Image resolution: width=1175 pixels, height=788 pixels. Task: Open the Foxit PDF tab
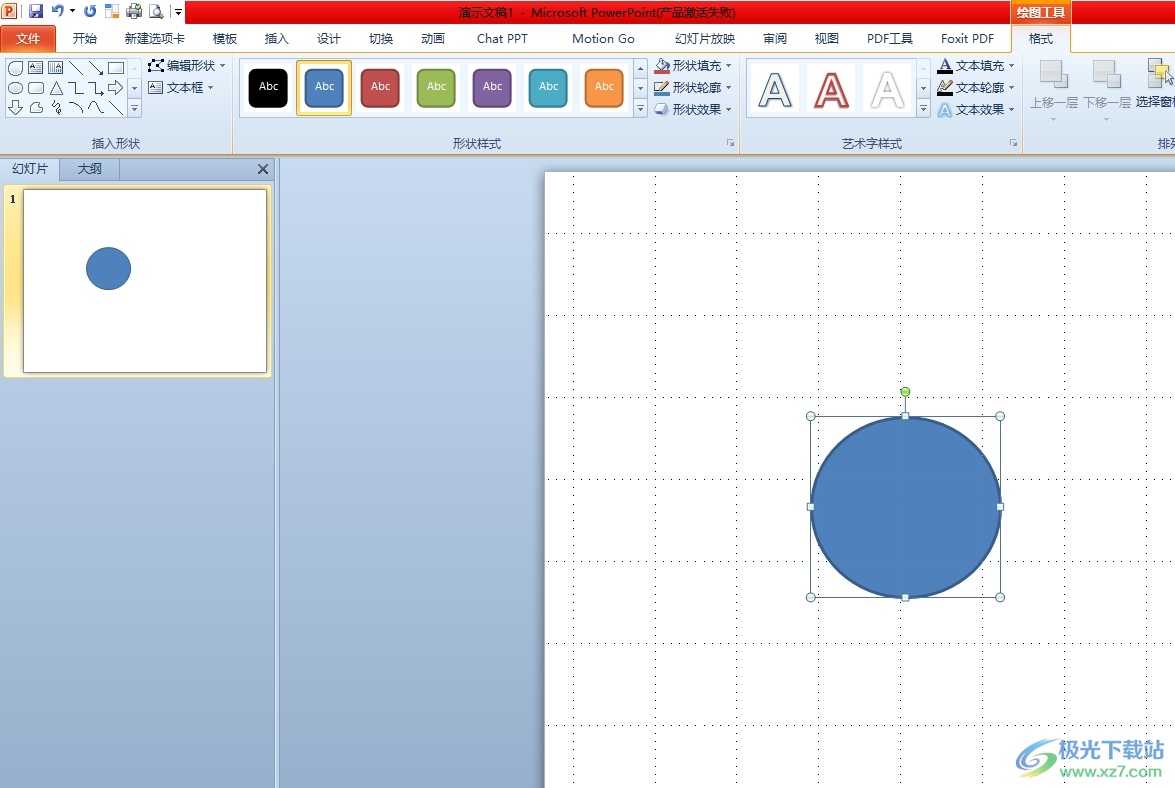pyautogui.click(x=967, y=38)
